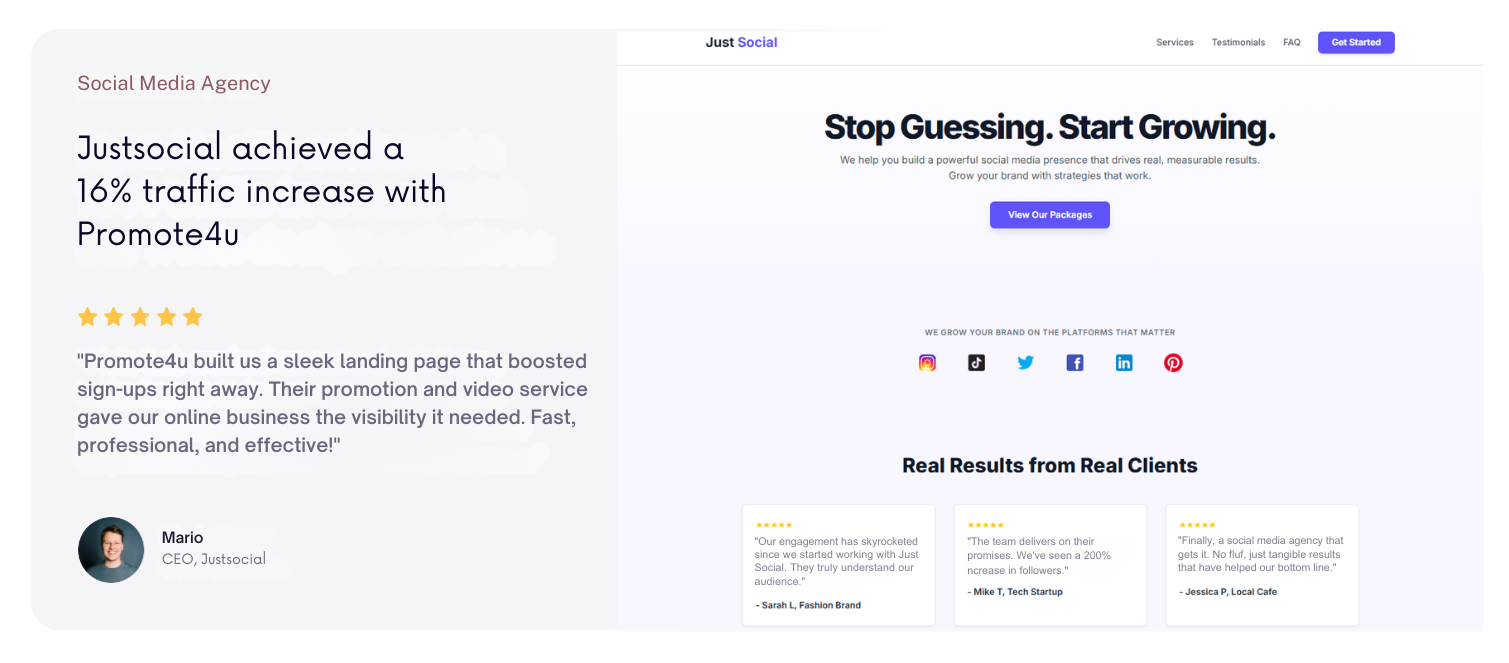Open the Testimonials nav link

1238,43
